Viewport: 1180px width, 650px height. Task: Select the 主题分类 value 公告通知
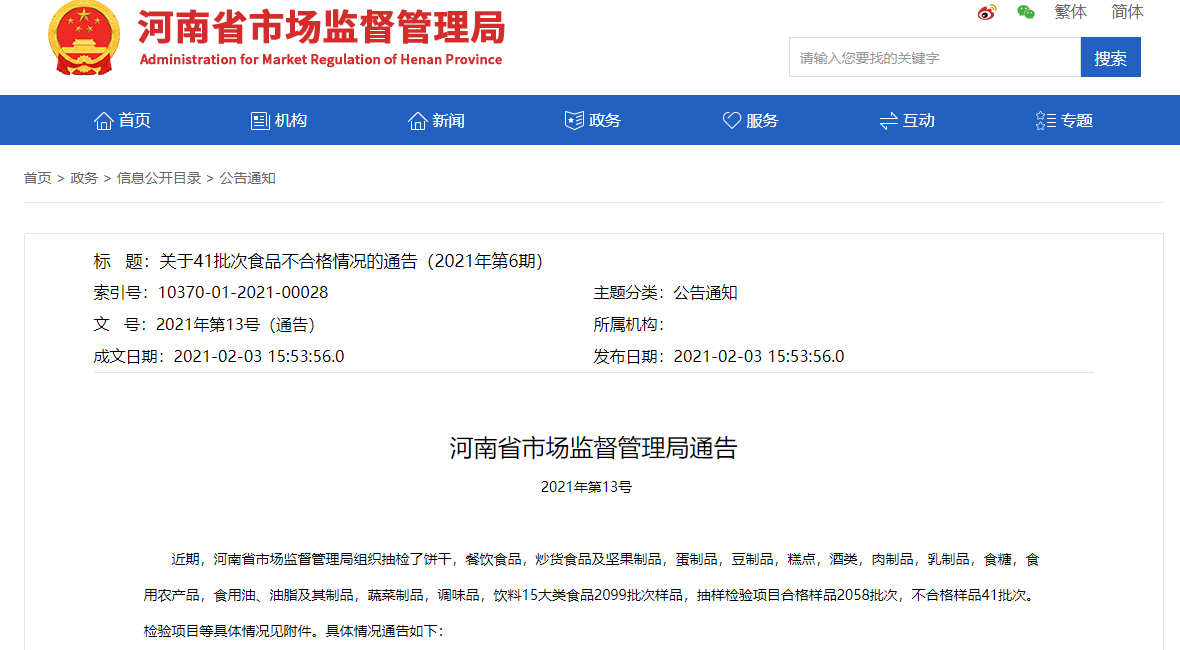(x=705, y=293)
